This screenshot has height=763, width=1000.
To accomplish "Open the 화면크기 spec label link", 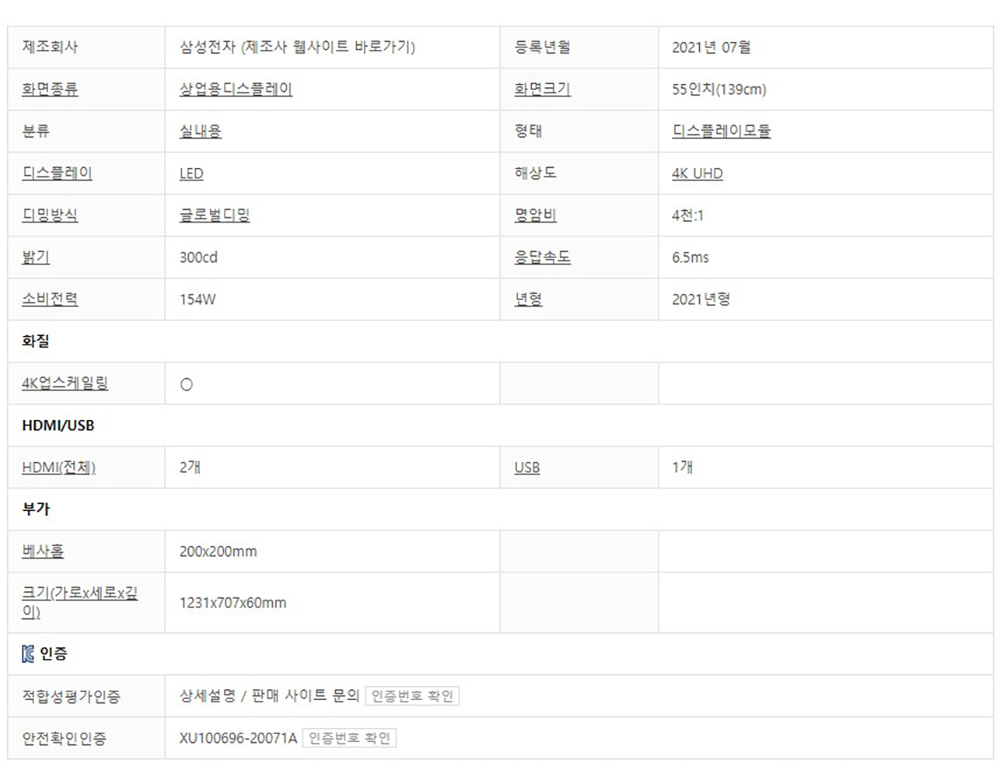I will tap(542, 89).
